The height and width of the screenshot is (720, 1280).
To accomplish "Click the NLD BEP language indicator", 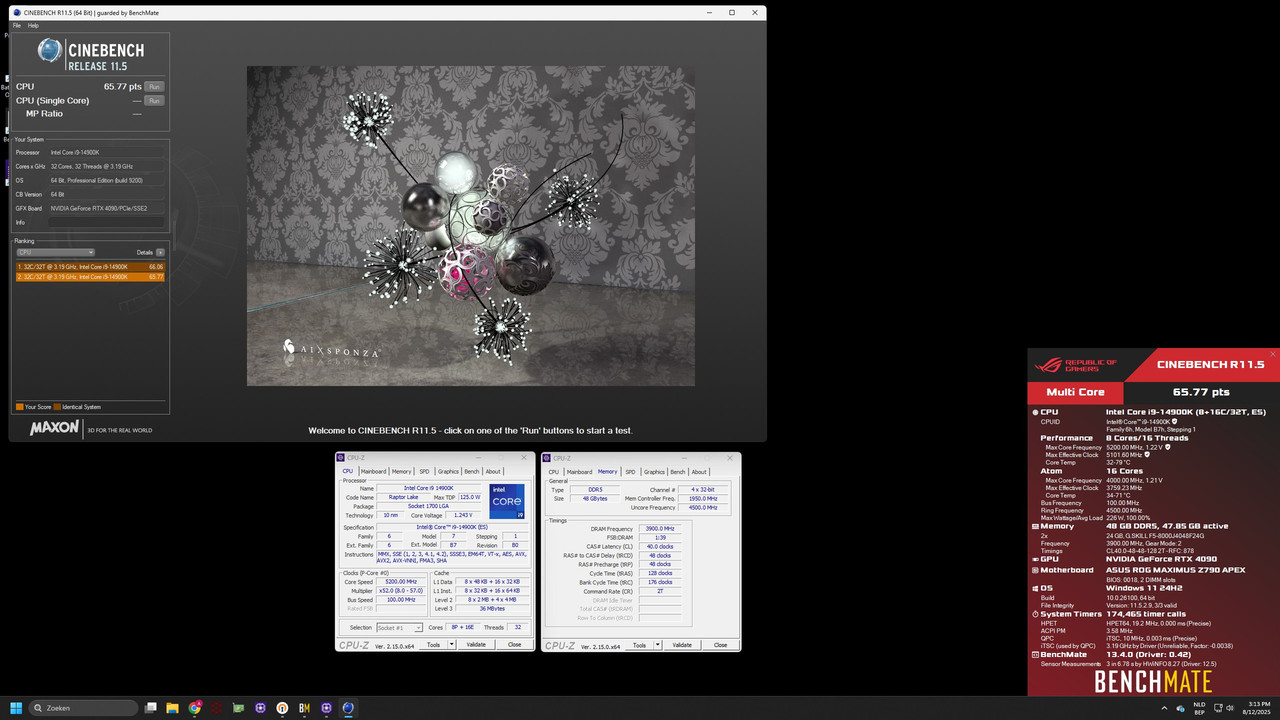I will click(1199, 708).
